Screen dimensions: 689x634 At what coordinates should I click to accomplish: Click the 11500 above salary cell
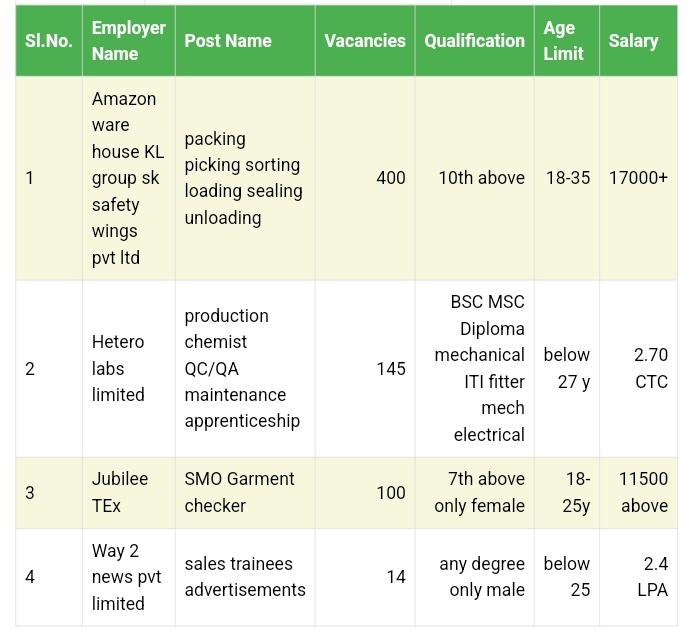point(638,493)
